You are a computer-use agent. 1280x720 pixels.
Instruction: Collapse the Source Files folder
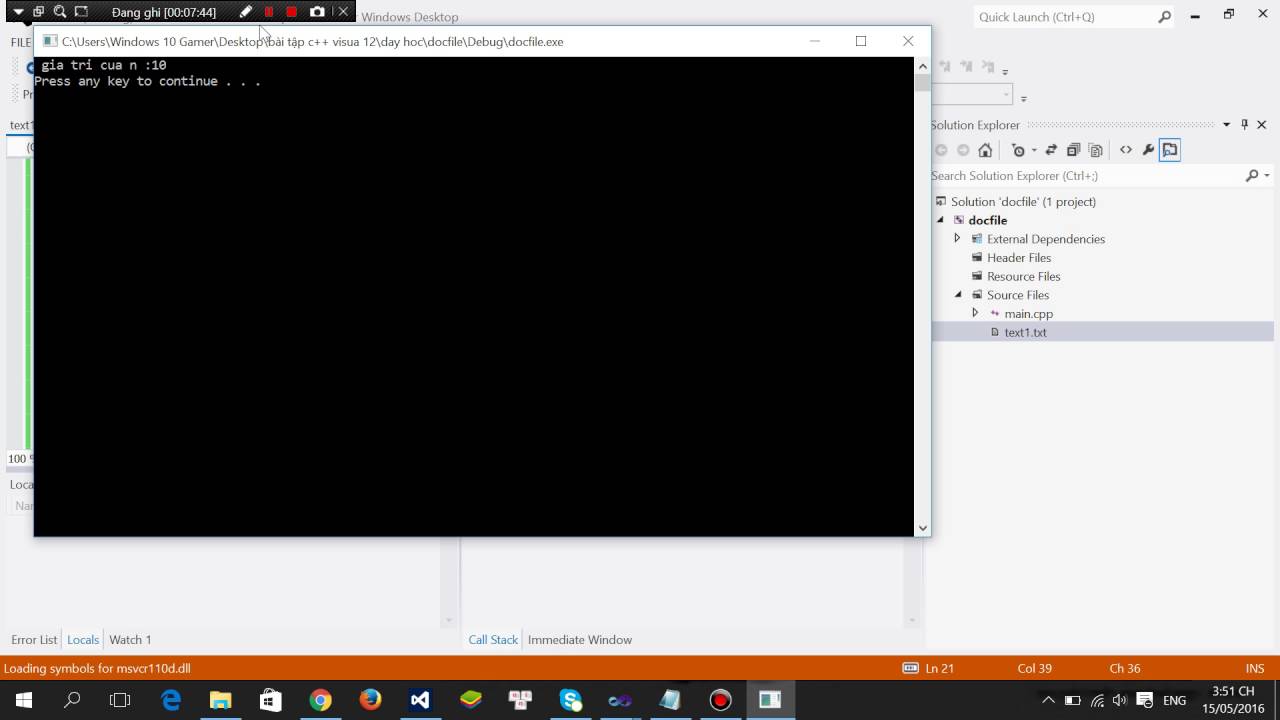click(958, 294)
